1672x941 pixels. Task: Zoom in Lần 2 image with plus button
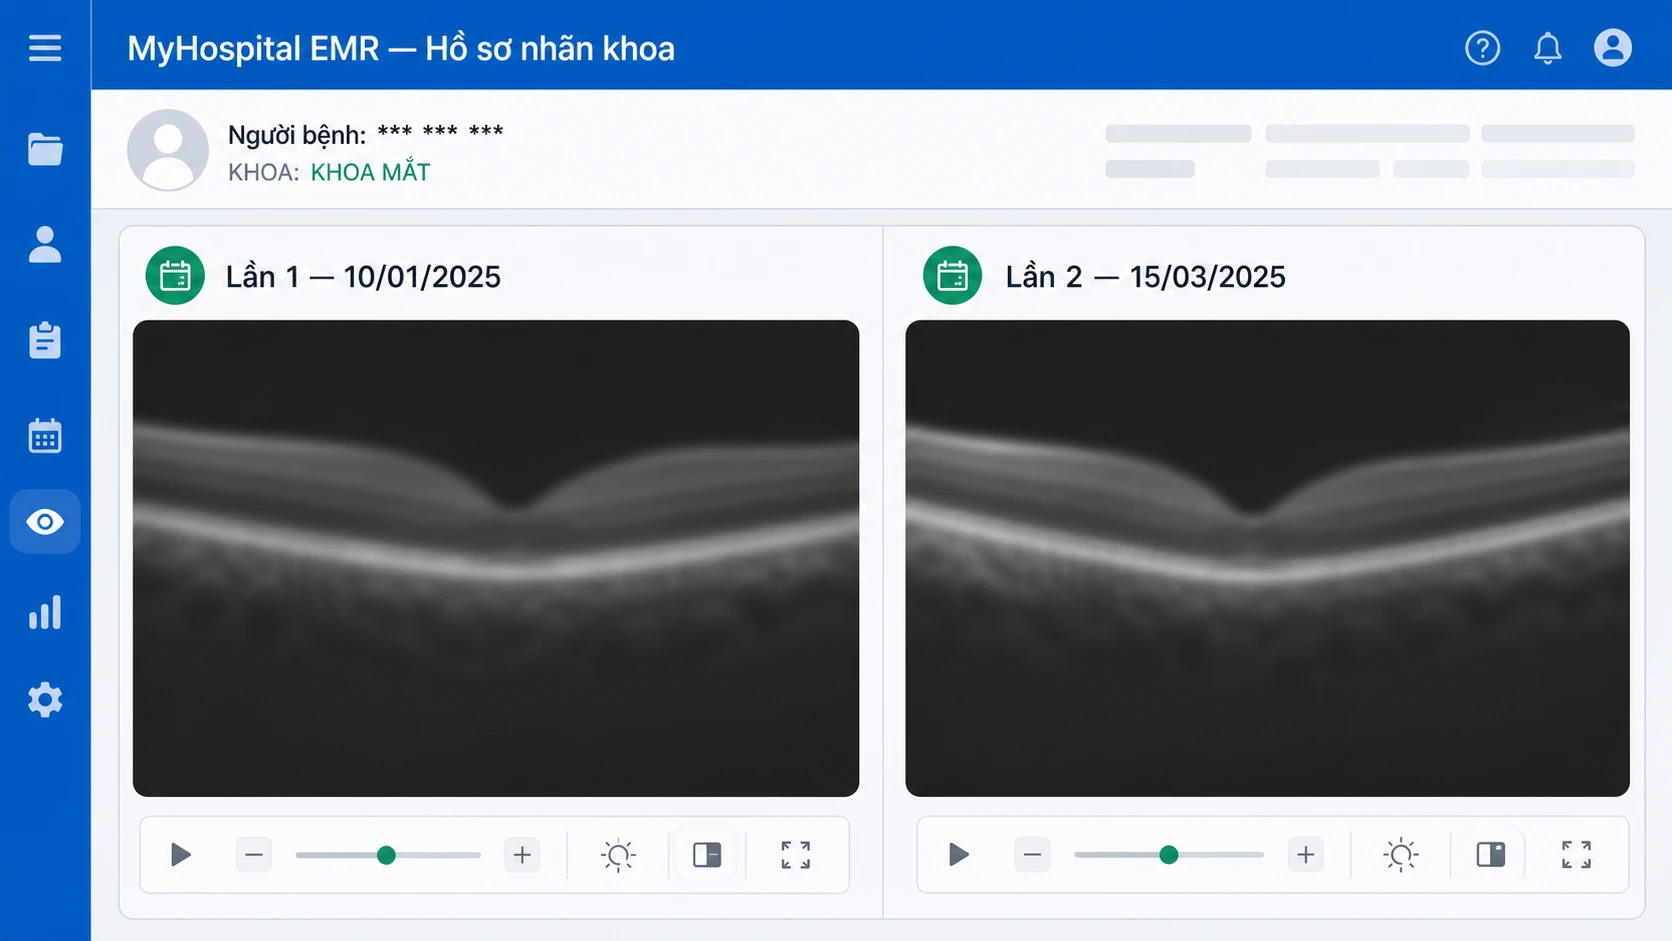[1305, 855]
